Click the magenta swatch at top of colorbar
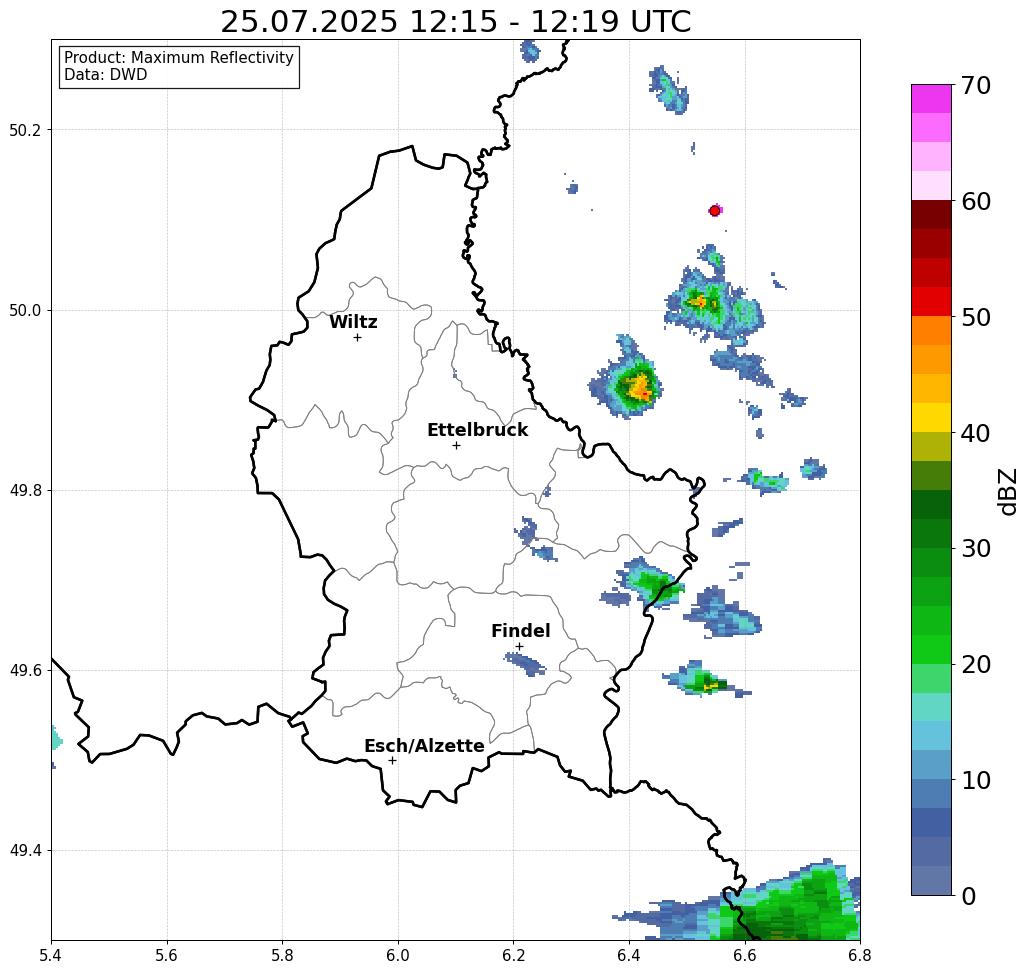The image size is (1029, 973). 931,99
